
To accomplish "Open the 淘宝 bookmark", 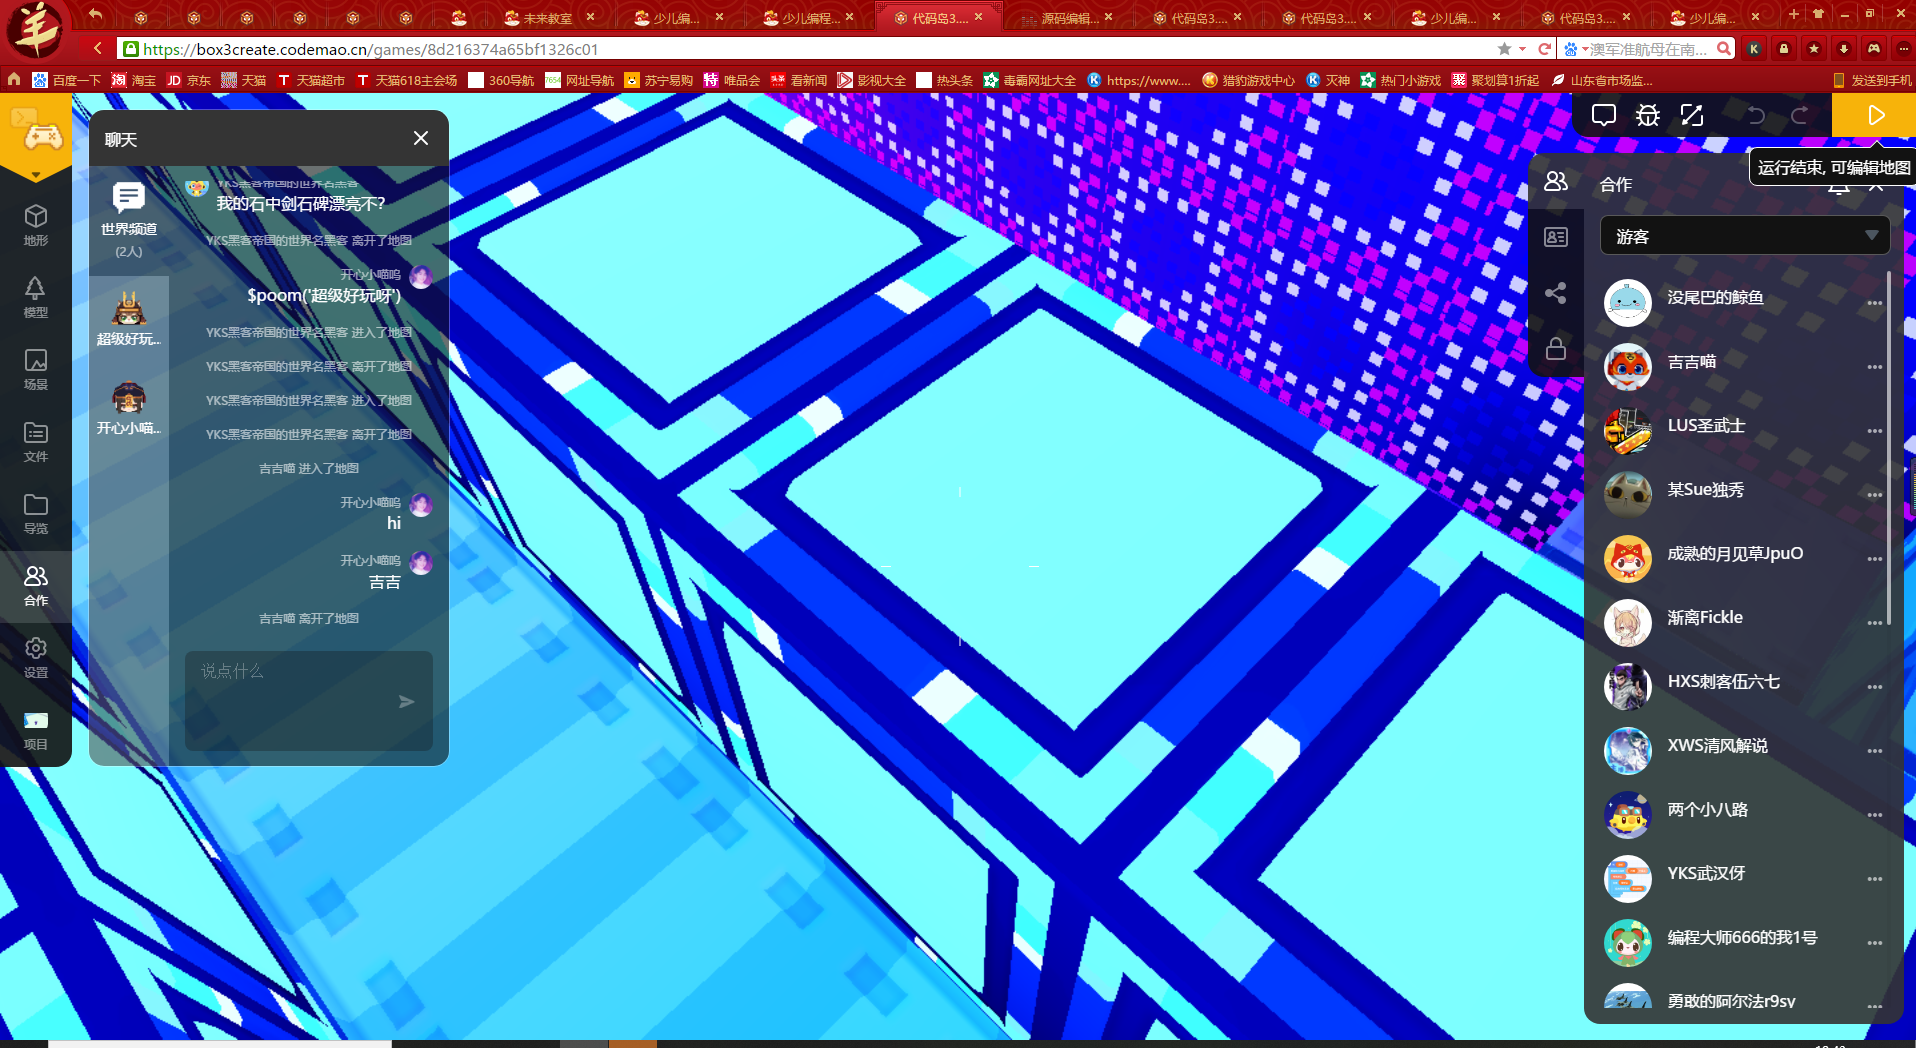I will (x=134, y=80).
